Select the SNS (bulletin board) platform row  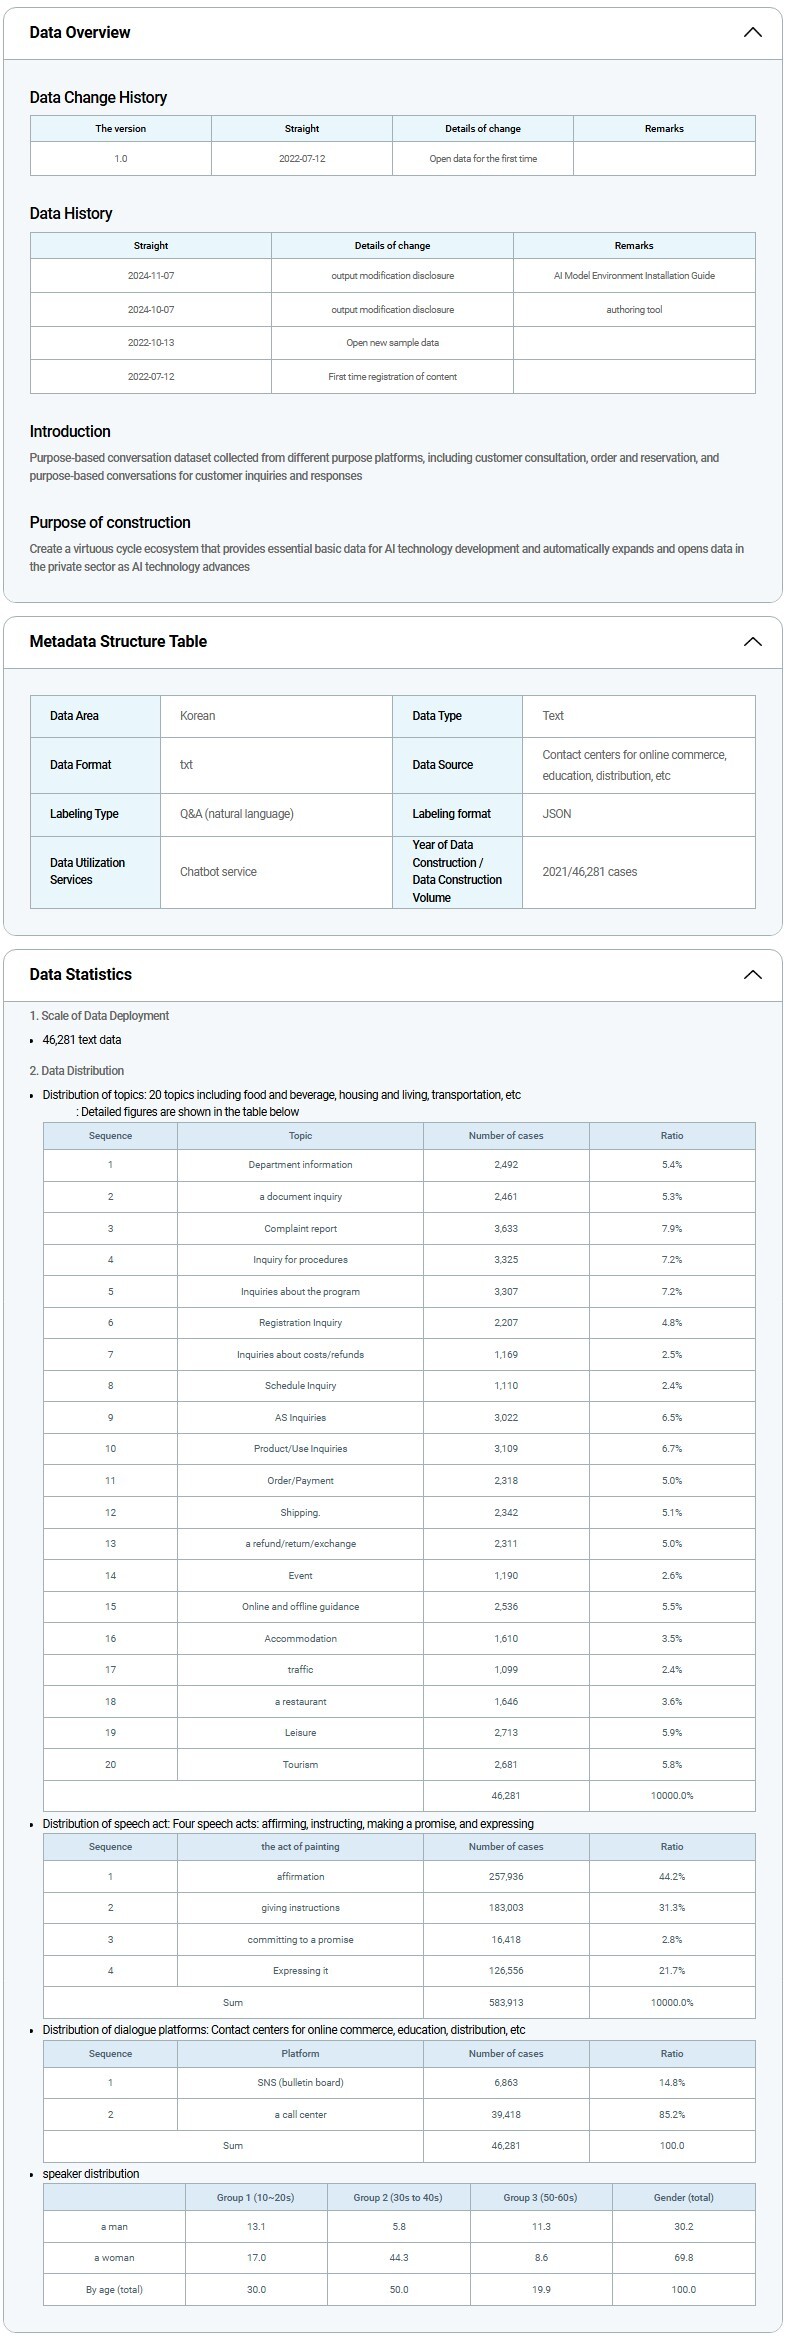tap(300, 2083)
